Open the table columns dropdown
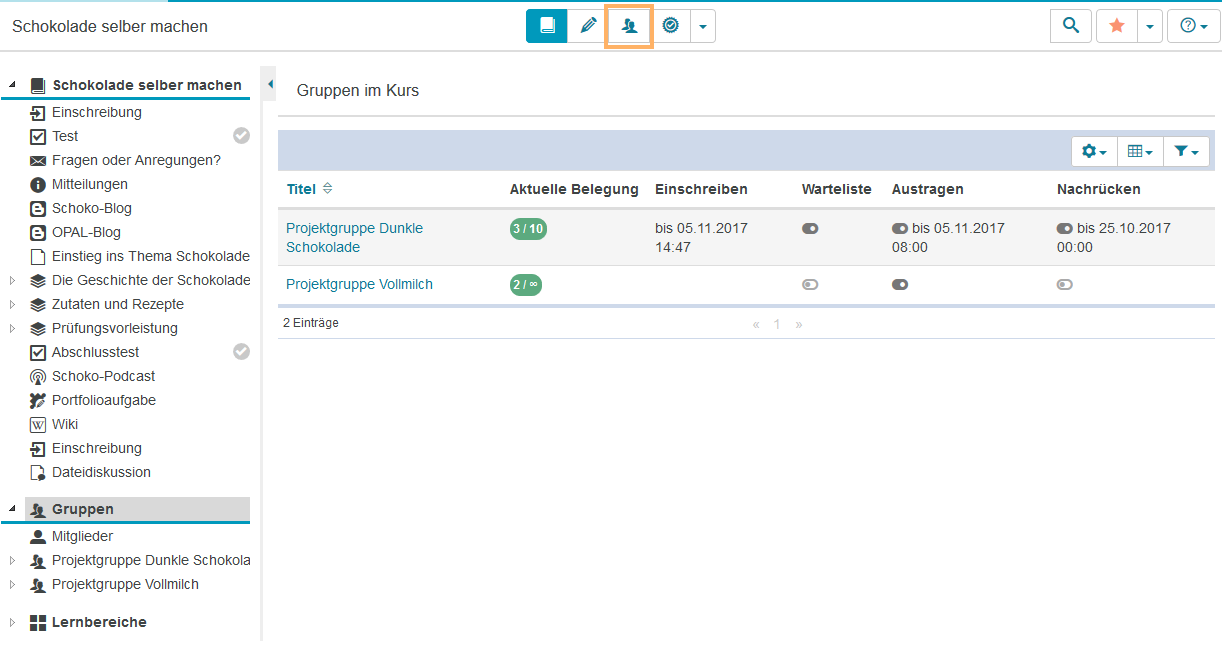1222x655 pixels. click(1139, 151)
